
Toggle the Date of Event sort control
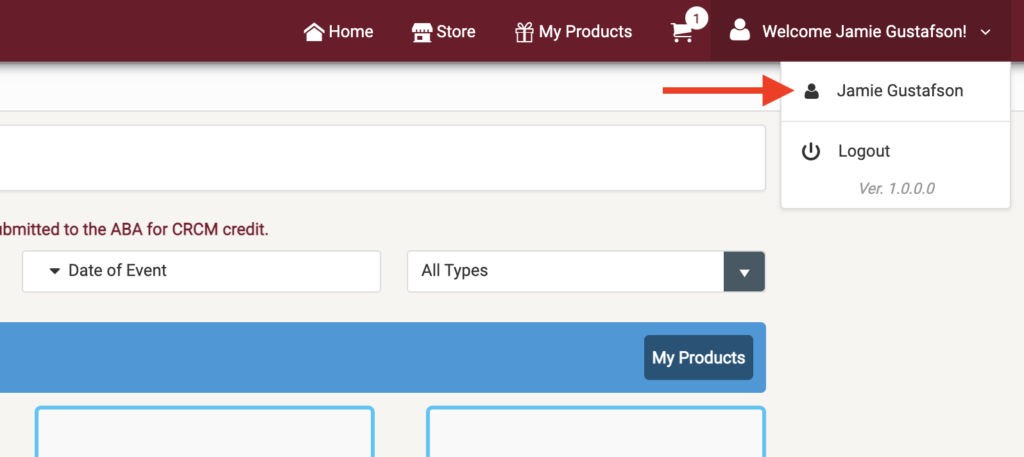[x=202, y=271]
